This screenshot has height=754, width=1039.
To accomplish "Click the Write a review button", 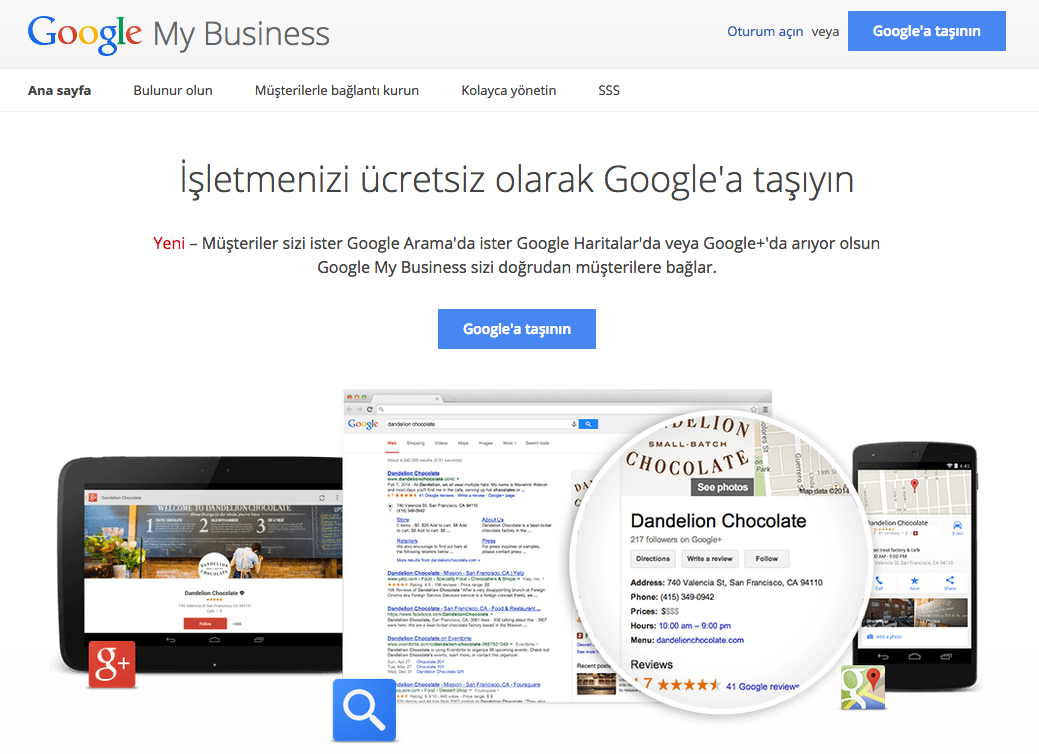I will point(709,558).
